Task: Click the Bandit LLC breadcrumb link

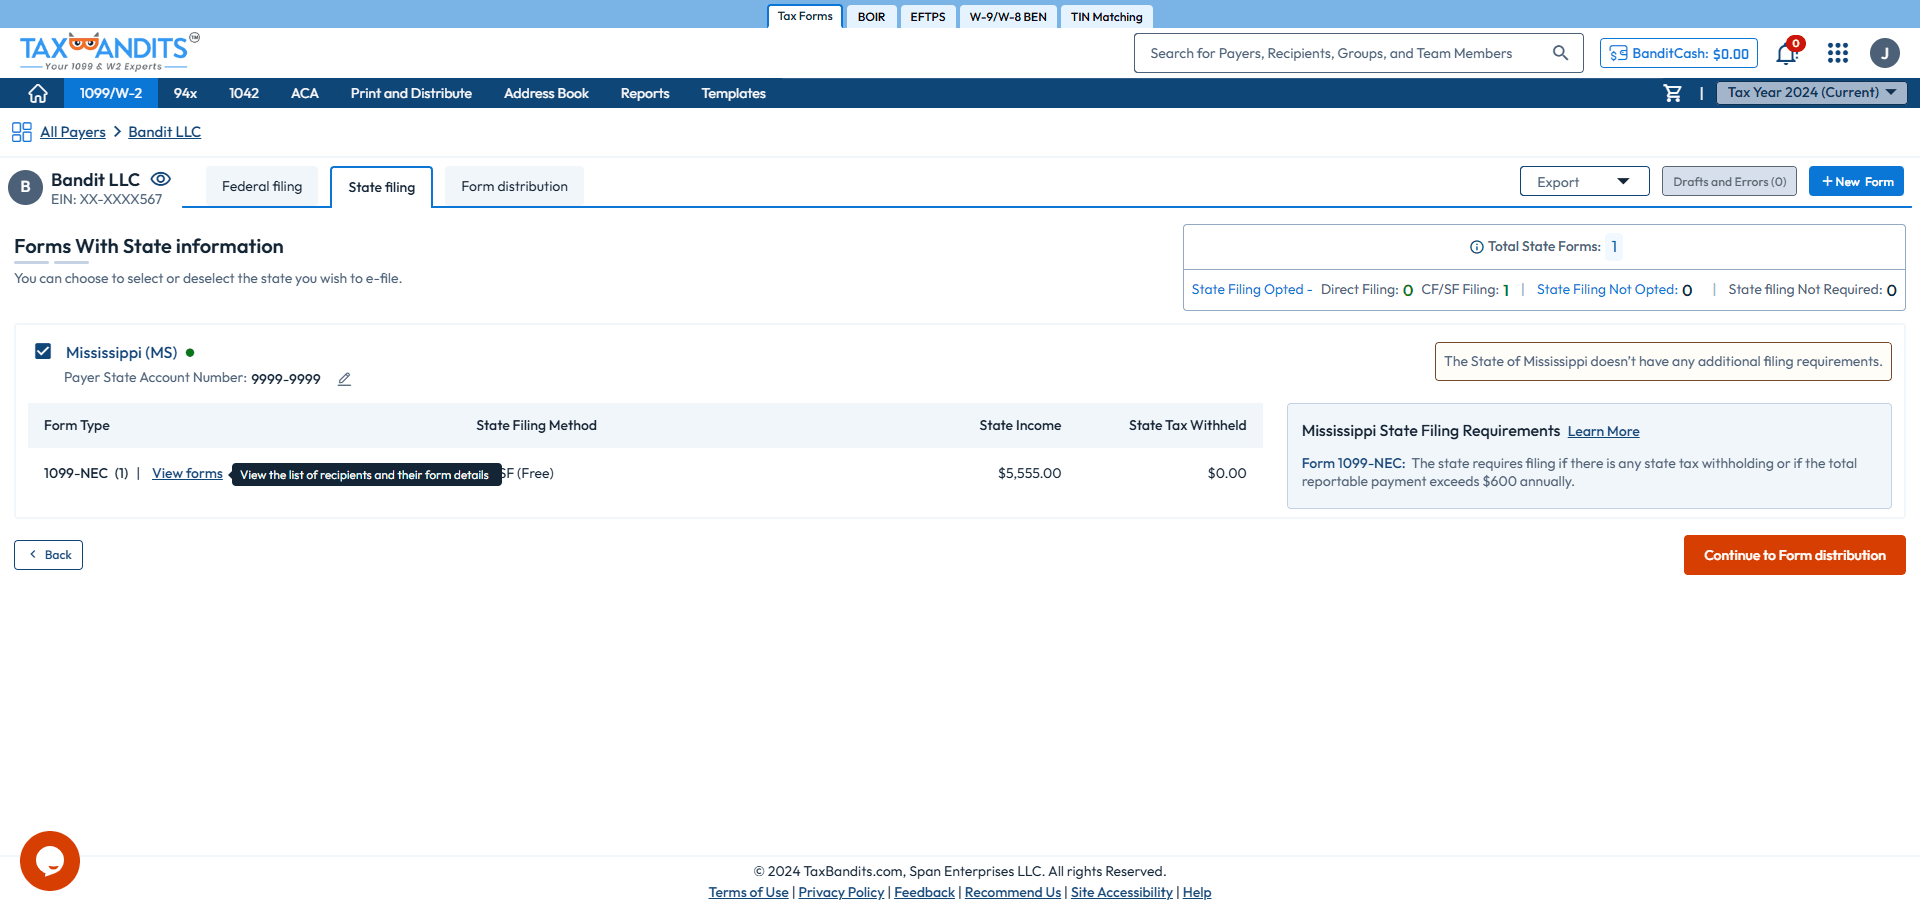Action: coord(164,132)
